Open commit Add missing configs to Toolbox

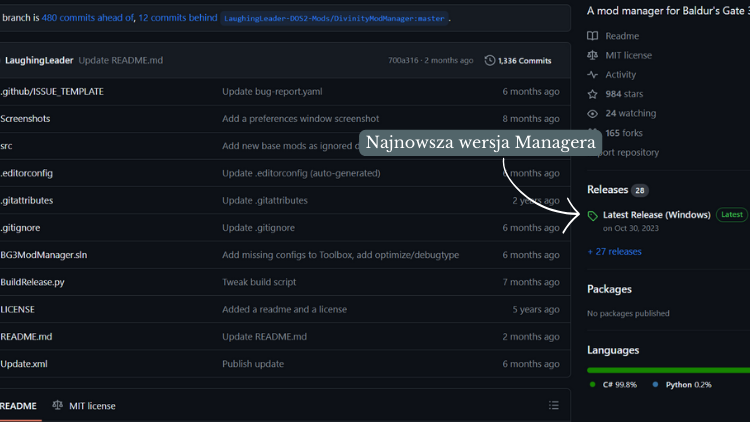[341, 255]
